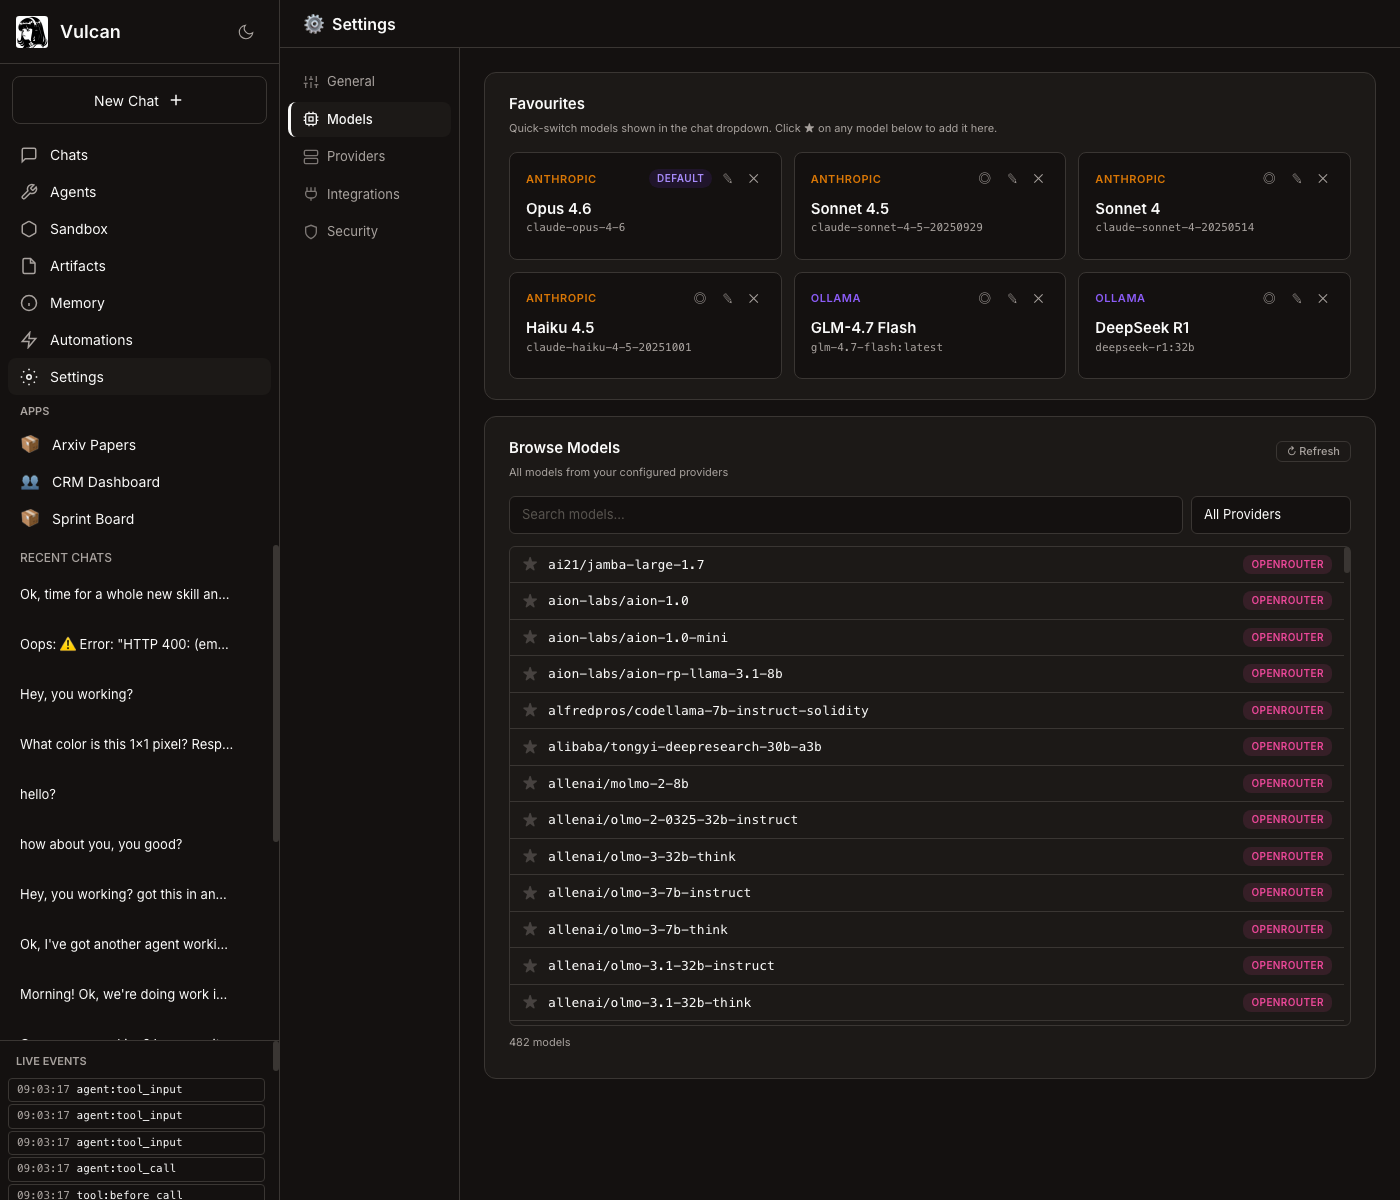Viewport: 1400px width, 1200px height.
Task: Remove DeepSeek R1 from favourites
Action: [x=1323, y=299]
